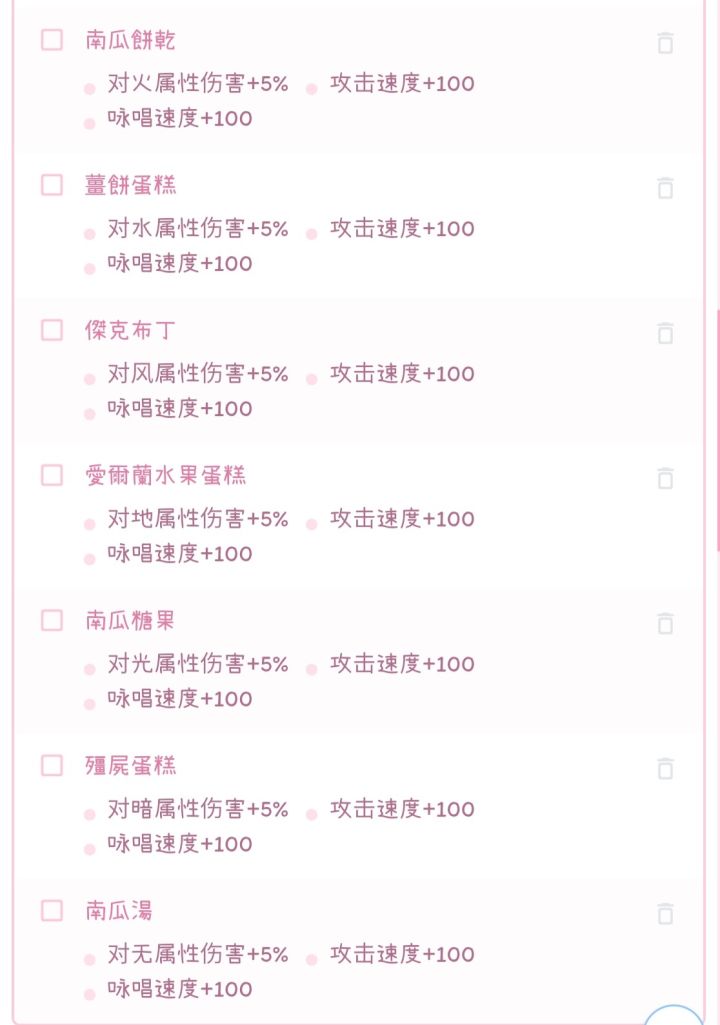Enable the 愛爾蘭水果蛋糕 checkbox

[52, 475]
